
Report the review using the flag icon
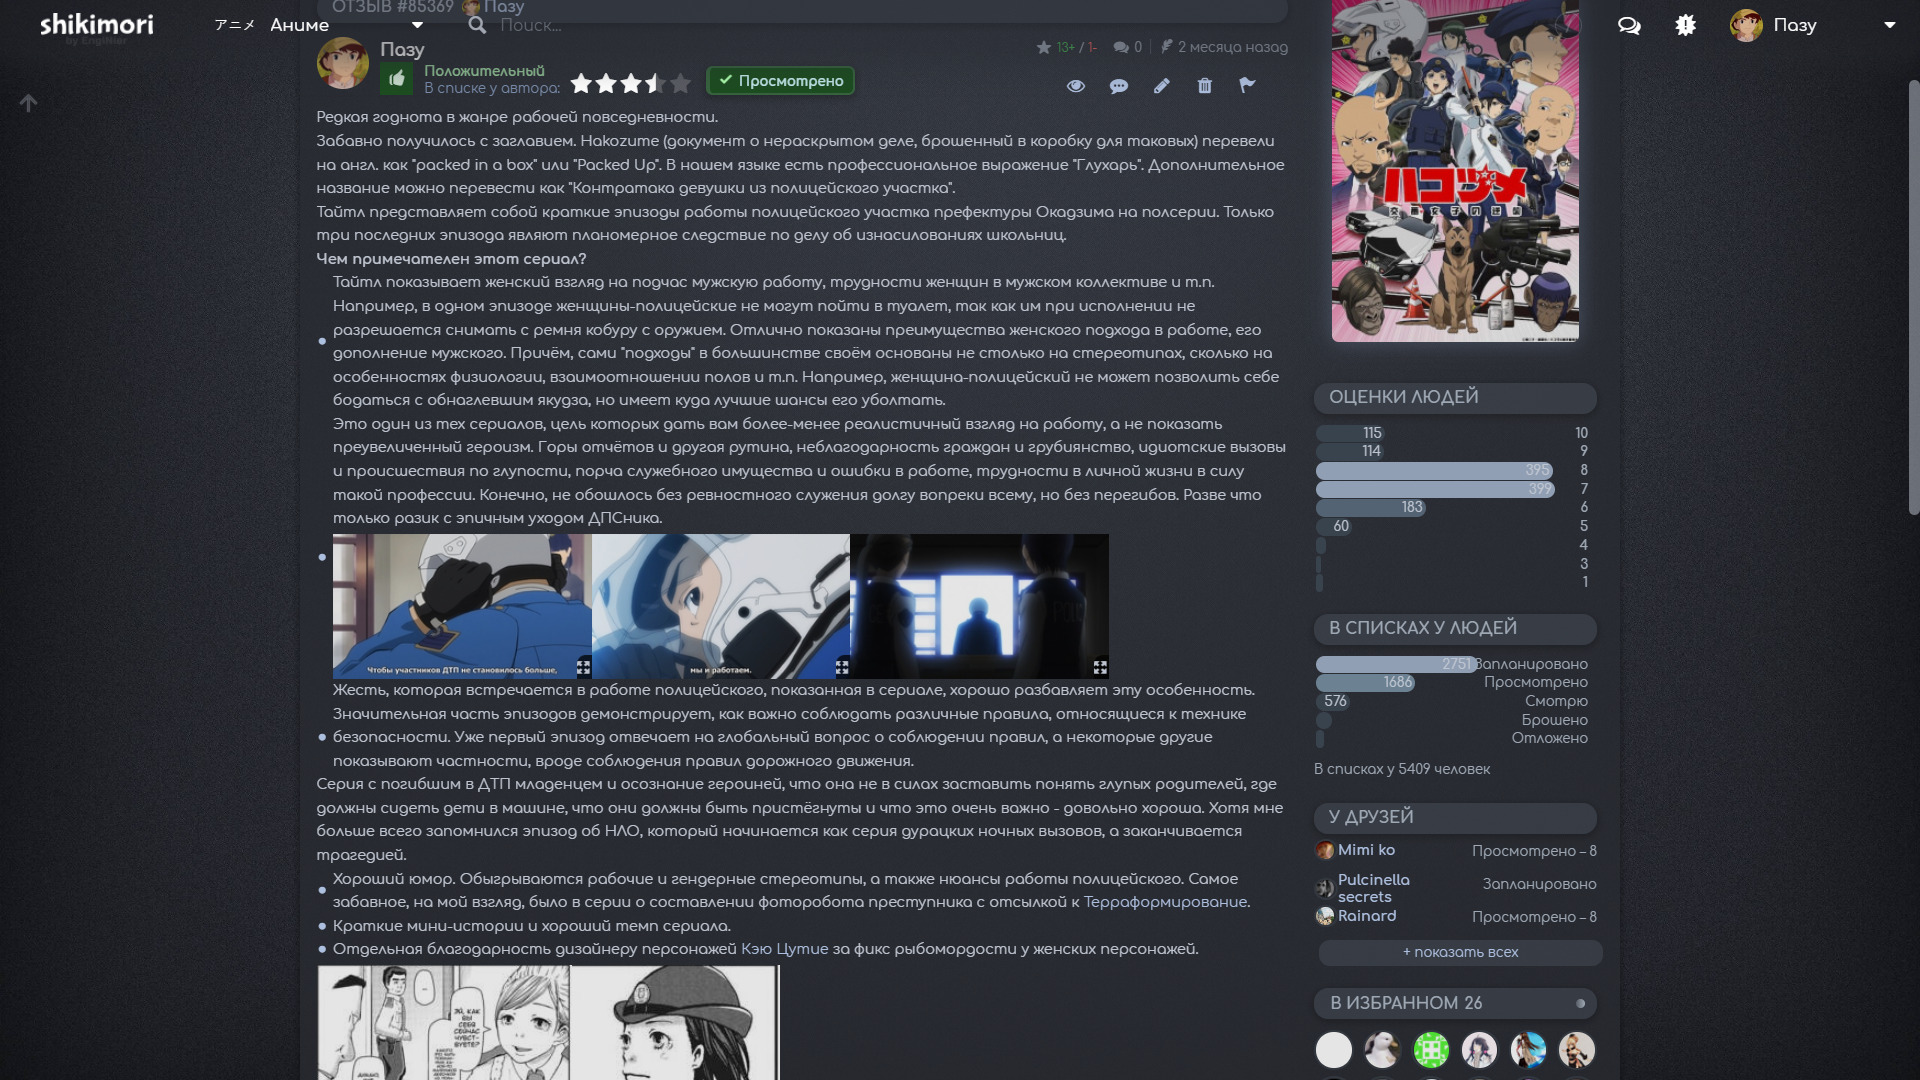coord(1247,86)
